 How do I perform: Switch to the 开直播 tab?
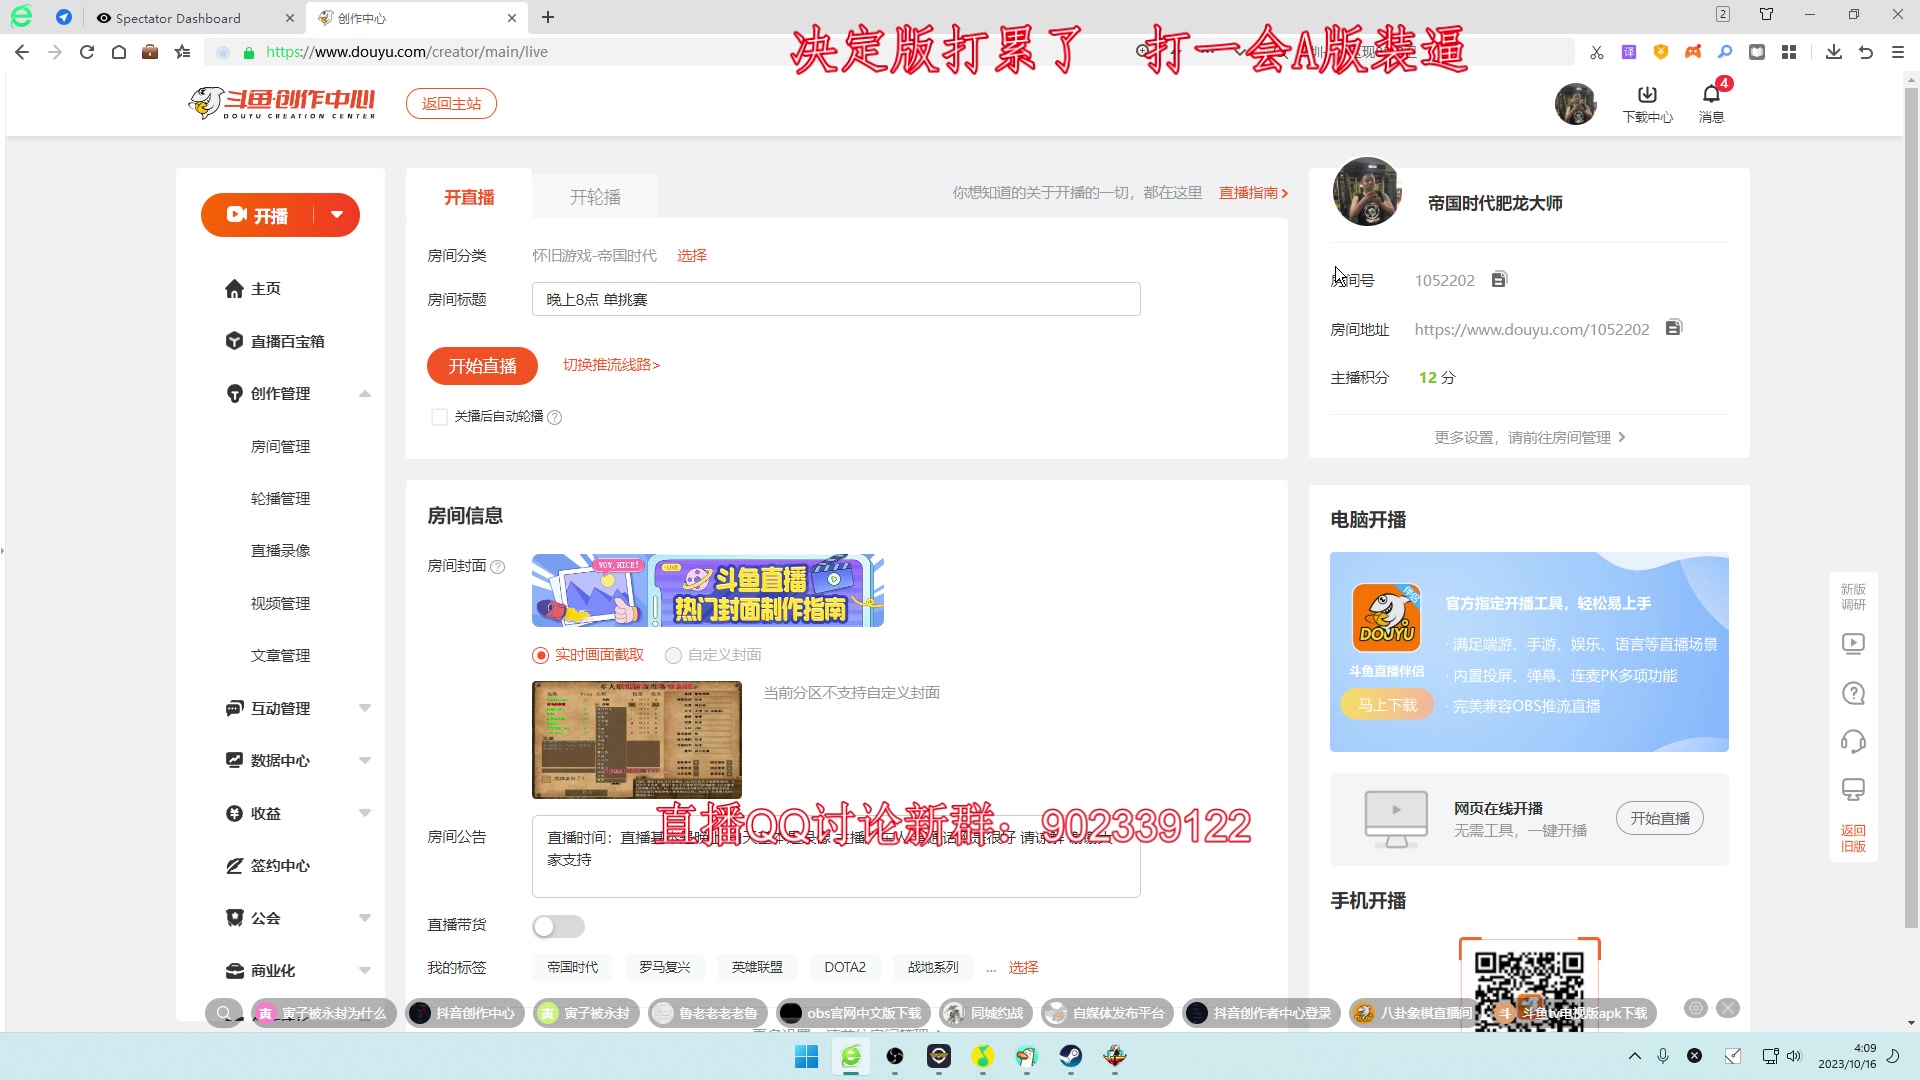470,197
